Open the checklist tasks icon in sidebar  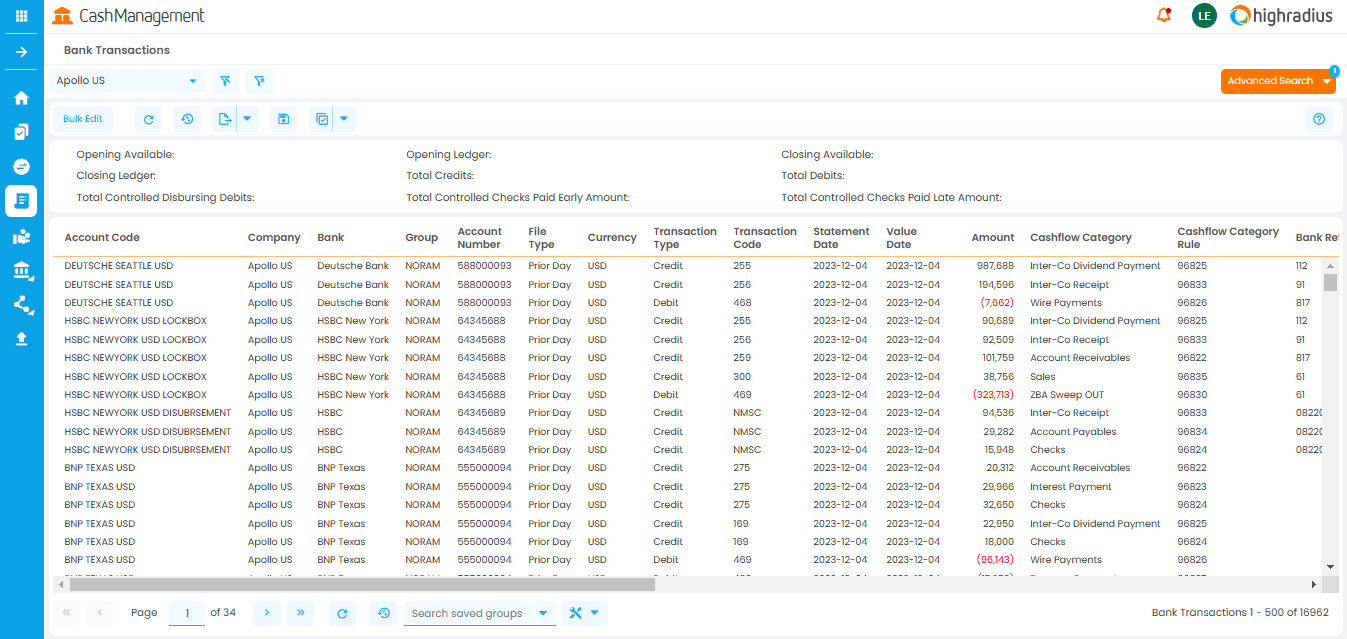pos(21,132)
